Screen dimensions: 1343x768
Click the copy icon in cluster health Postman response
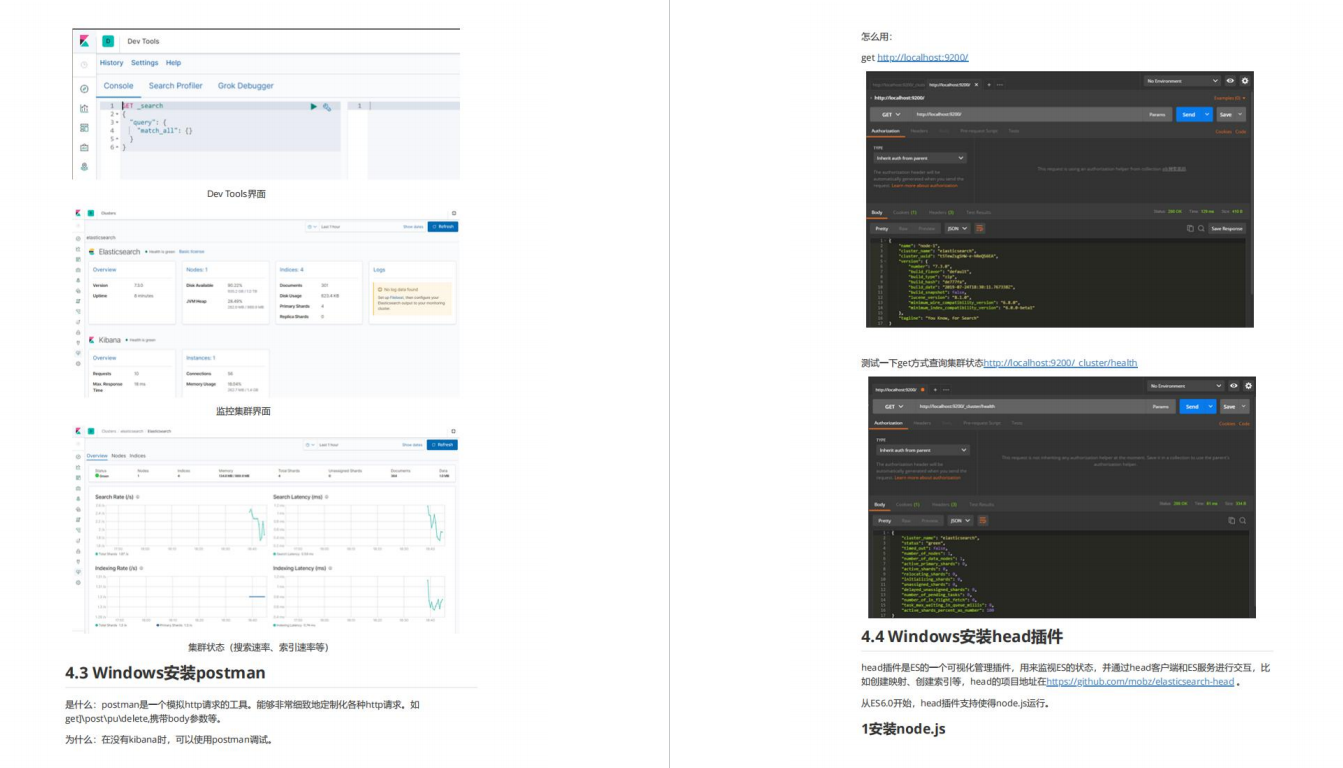tap(1231, 521)
